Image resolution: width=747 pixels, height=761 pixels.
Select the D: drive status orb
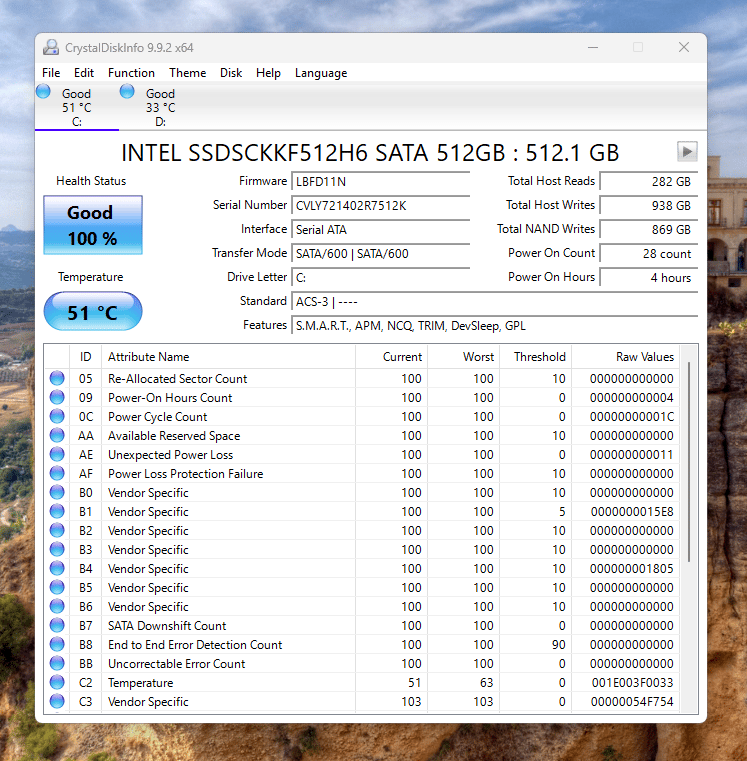tap(127, 91)
